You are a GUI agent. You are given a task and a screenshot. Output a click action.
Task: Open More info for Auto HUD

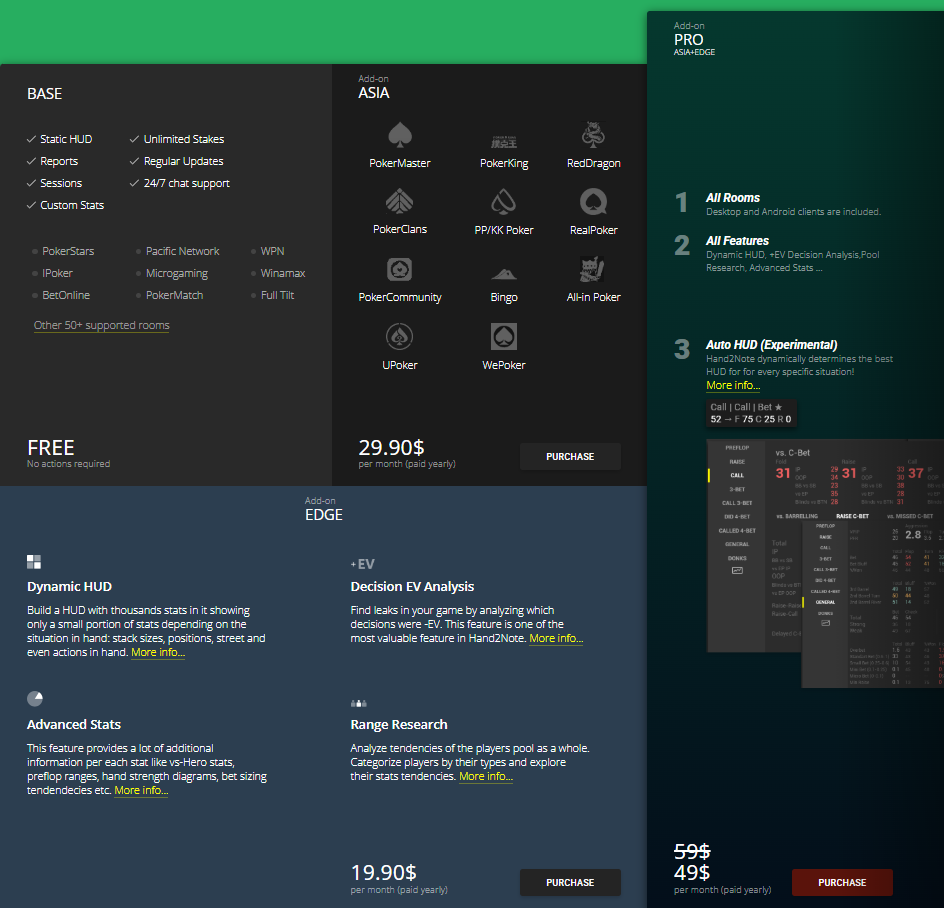point(733,385)
